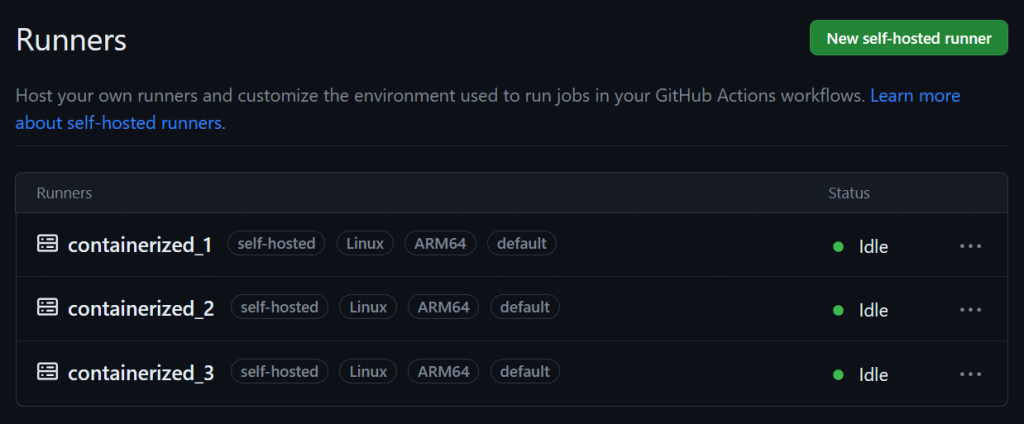The image size is (1024, 424).
Task: Open the three-dot menu for containerized_1
Action: (x=970, y=246)
